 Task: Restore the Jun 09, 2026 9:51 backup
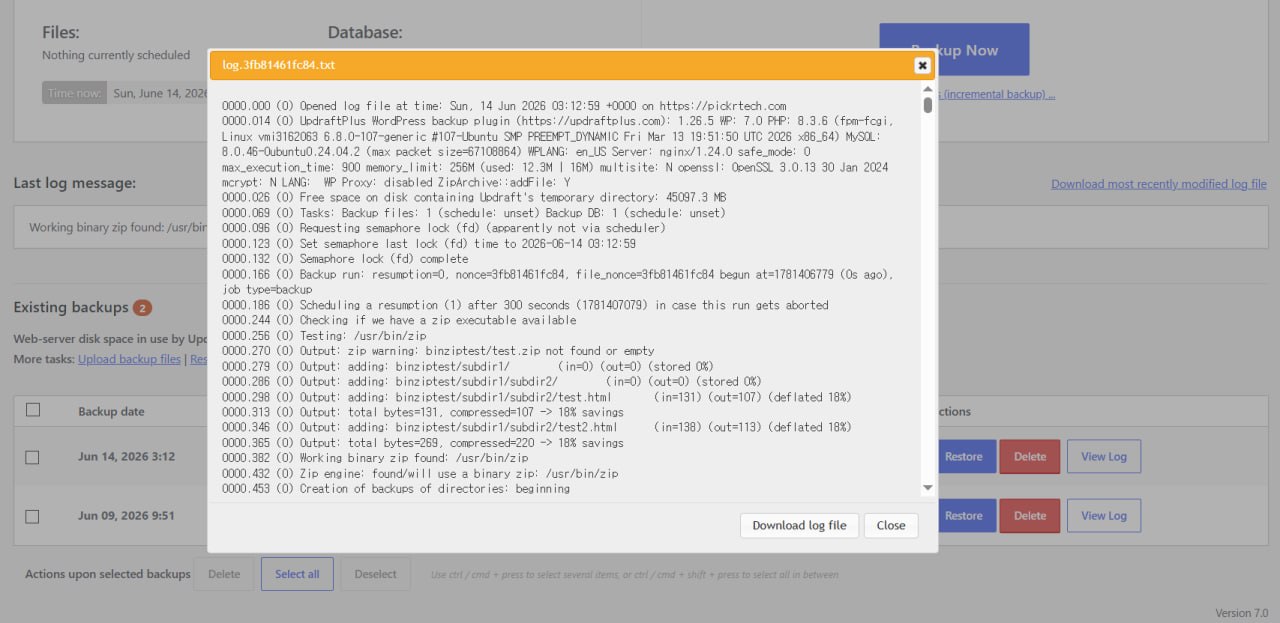click(964, 515)
